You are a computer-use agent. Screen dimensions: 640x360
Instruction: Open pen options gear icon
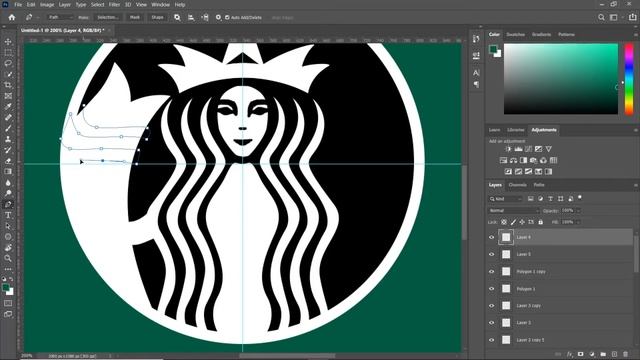coord(218,18)
